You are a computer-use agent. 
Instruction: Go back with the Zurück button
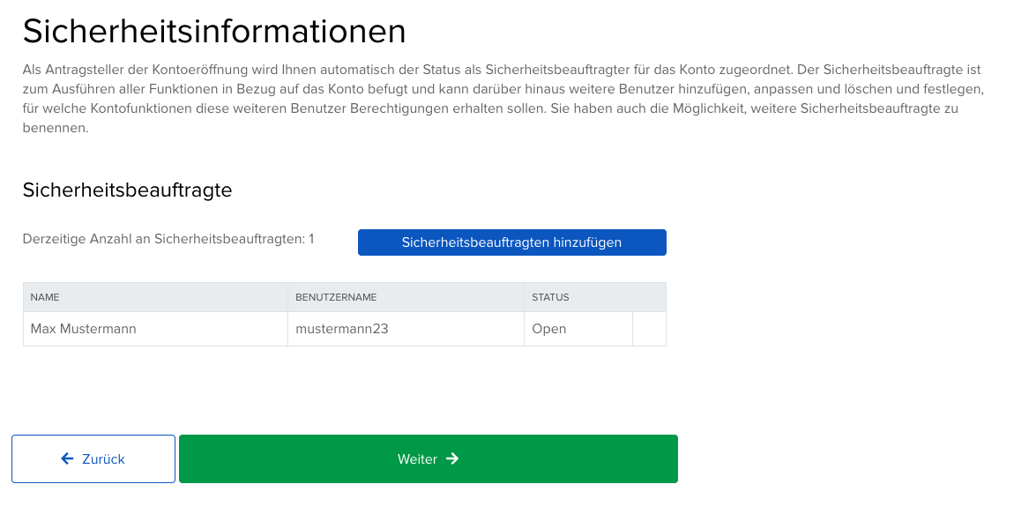(93, 459)
